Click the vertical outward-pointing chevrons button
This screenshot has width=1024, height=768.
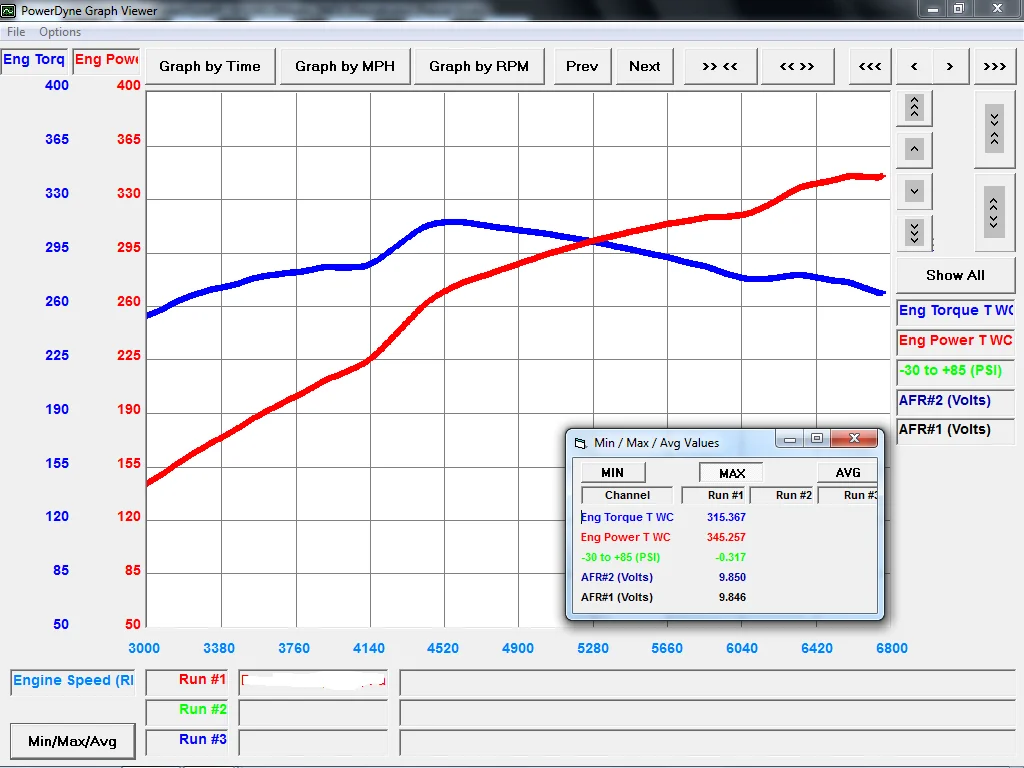[x=994, y=212]
